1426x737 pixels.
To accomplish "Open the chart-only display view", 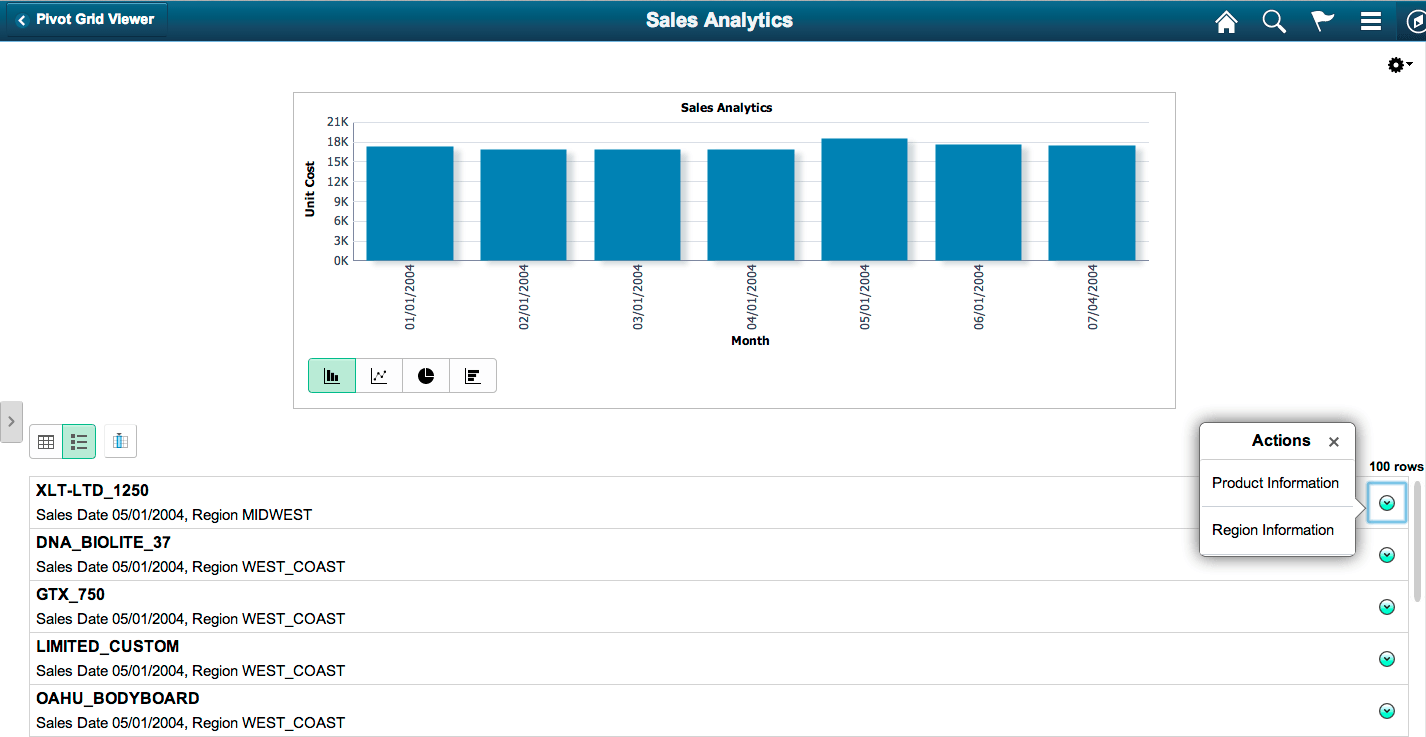I will [x=120, y=441].
